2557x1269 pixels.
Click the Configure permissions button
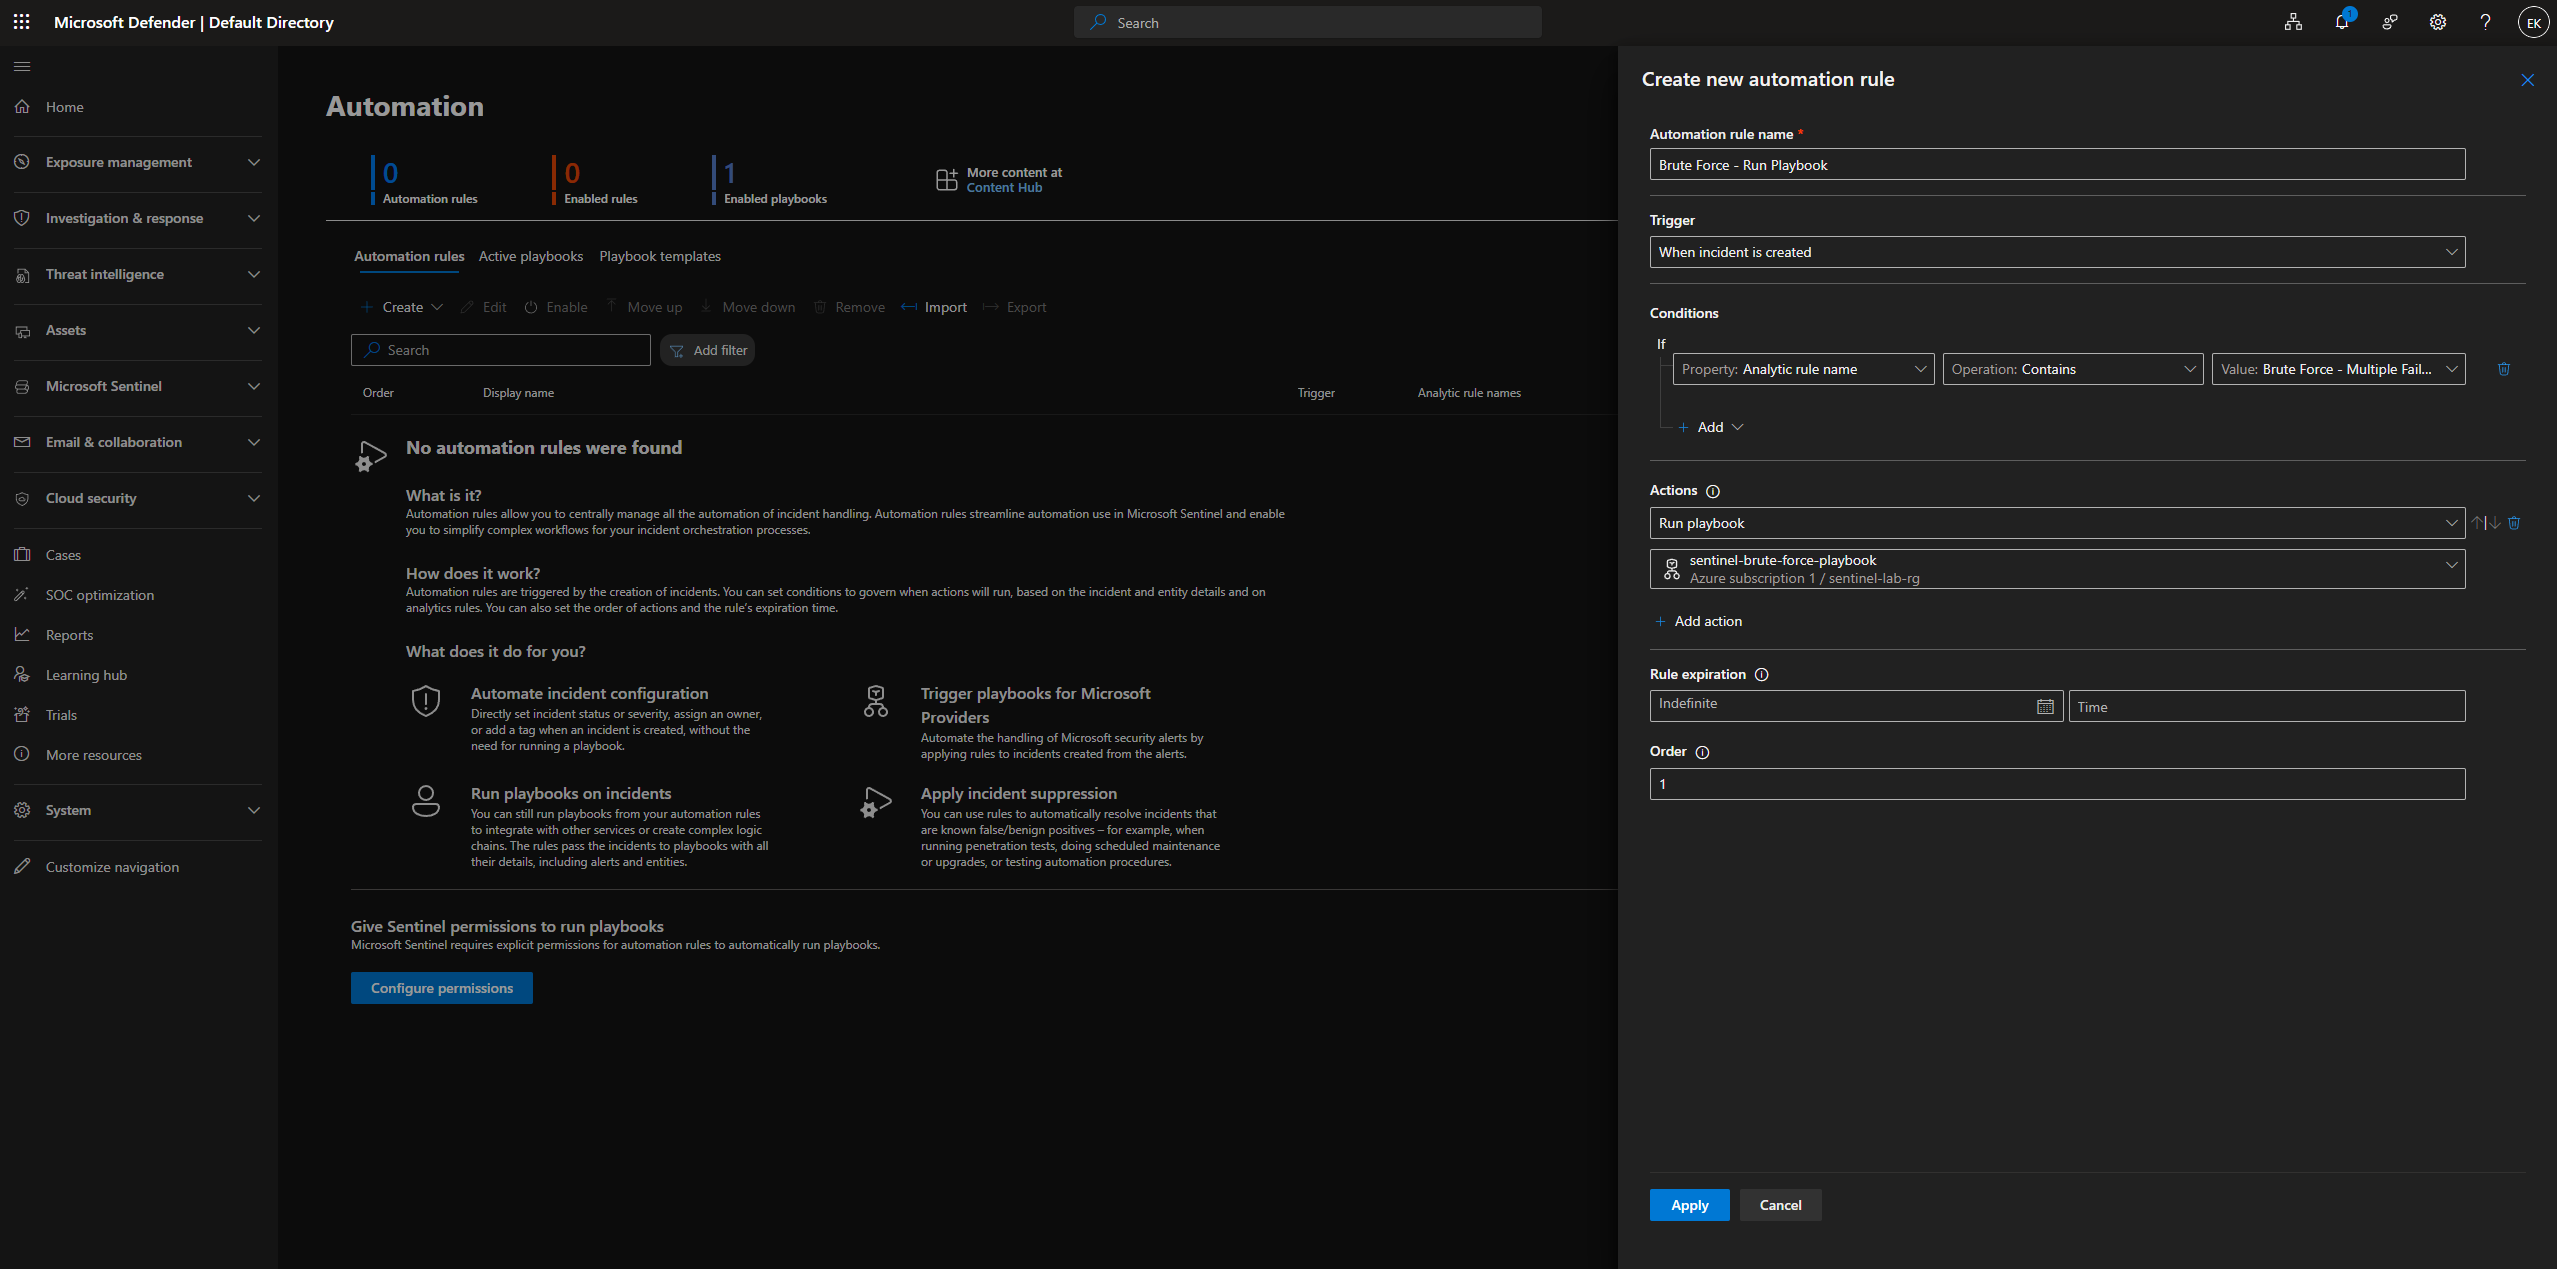tap(441, 988)
